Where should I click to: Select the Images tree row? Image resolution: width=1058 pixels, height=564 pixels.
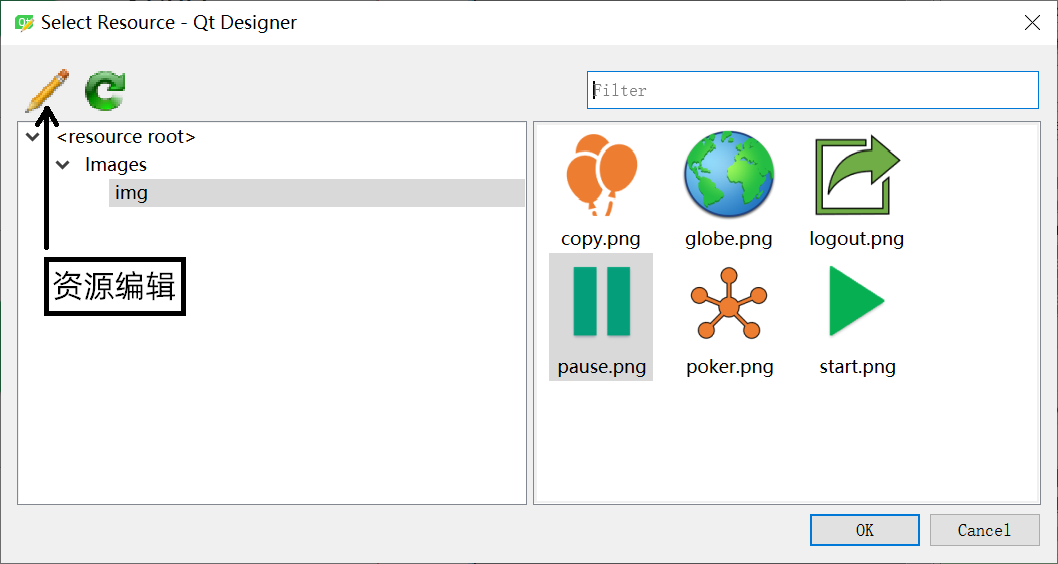click(115, 165)
